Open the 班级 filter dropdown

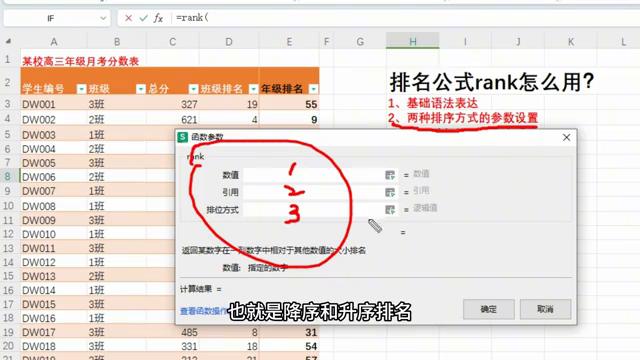point(140,89)
